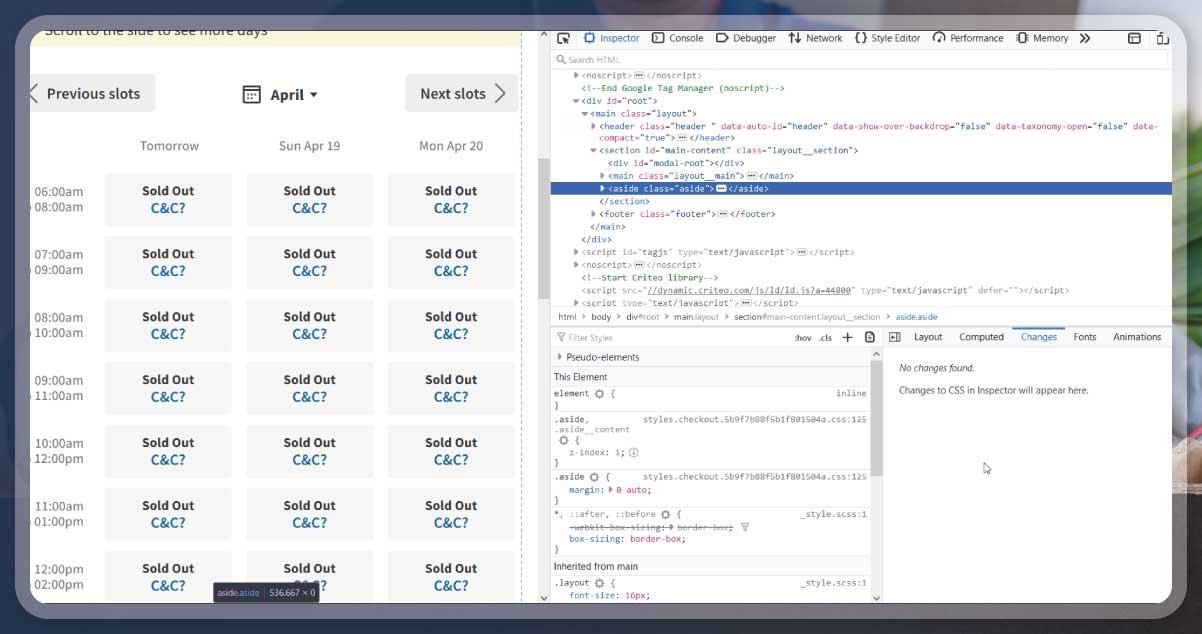Click ellipsis badge in aside element
This screenshot has height=634, width=1202.
(721, 189)
